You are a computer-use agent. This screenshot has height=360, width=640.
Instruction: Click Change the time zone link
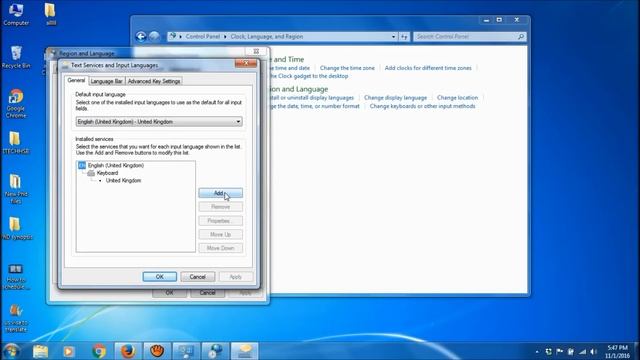347,68
